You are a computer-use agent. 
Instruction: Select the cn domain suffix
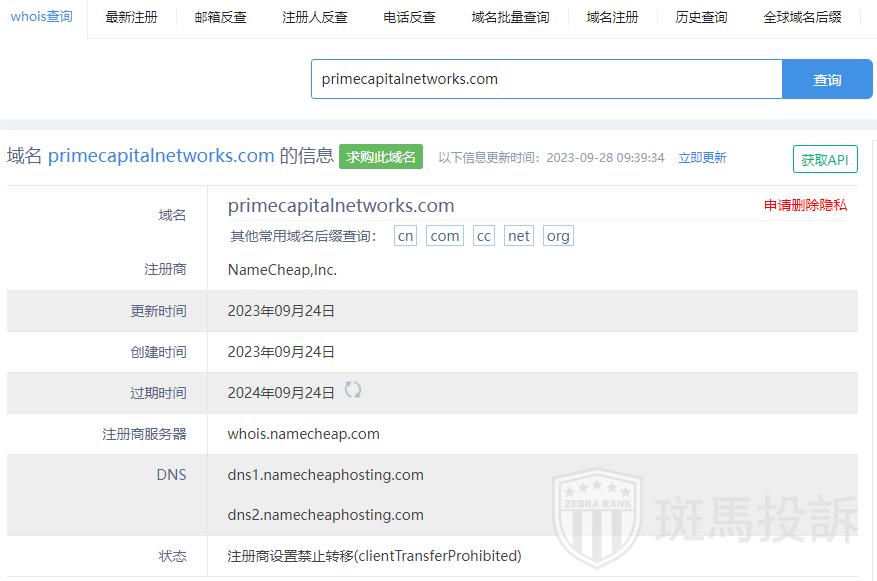405,236
